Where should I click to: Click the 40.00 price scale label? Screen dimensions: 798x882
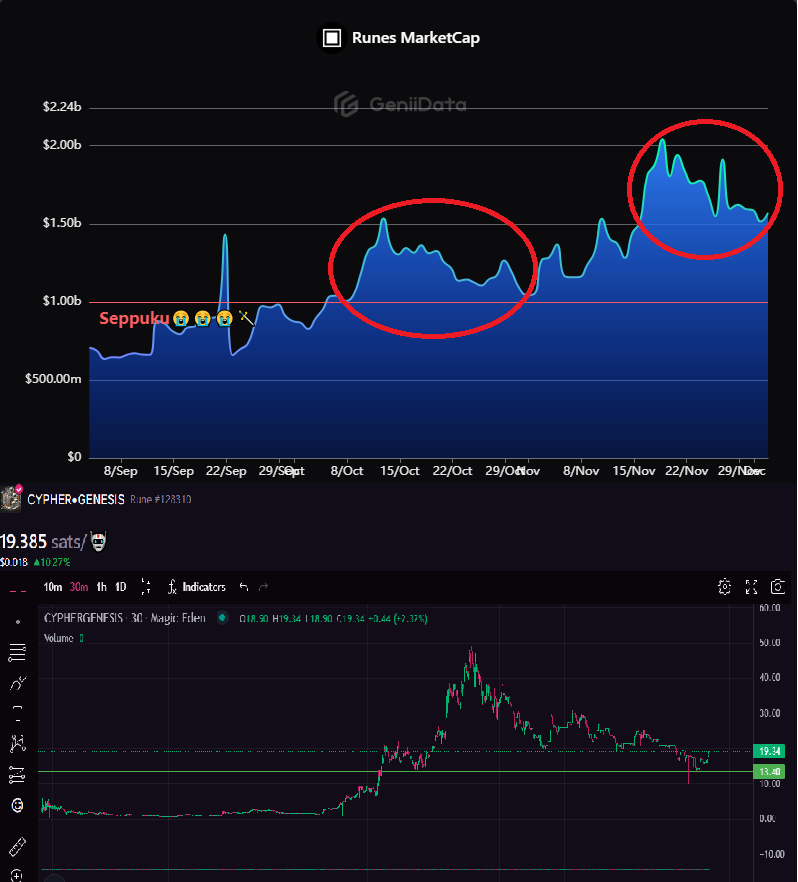tap(769, 677)
